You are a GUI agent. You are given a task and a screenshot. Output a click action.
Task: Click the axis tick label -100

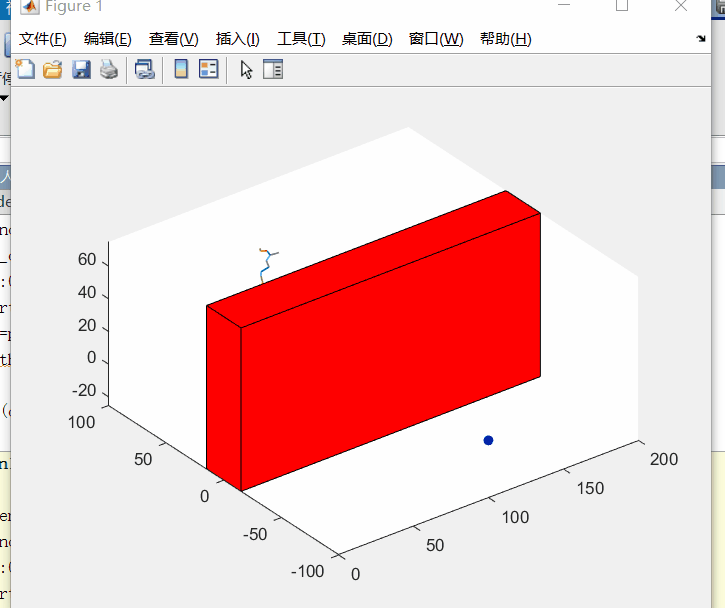click(307, 571)
